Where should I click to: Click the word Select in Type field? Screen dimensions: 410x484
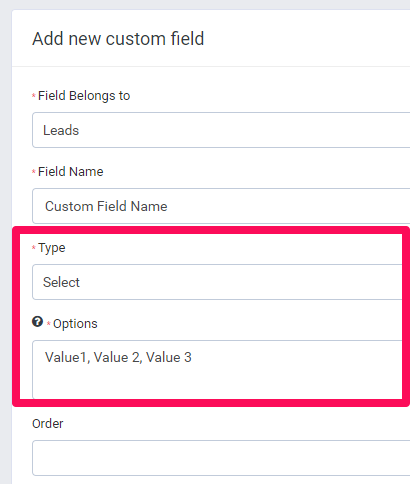click(61, 282)
